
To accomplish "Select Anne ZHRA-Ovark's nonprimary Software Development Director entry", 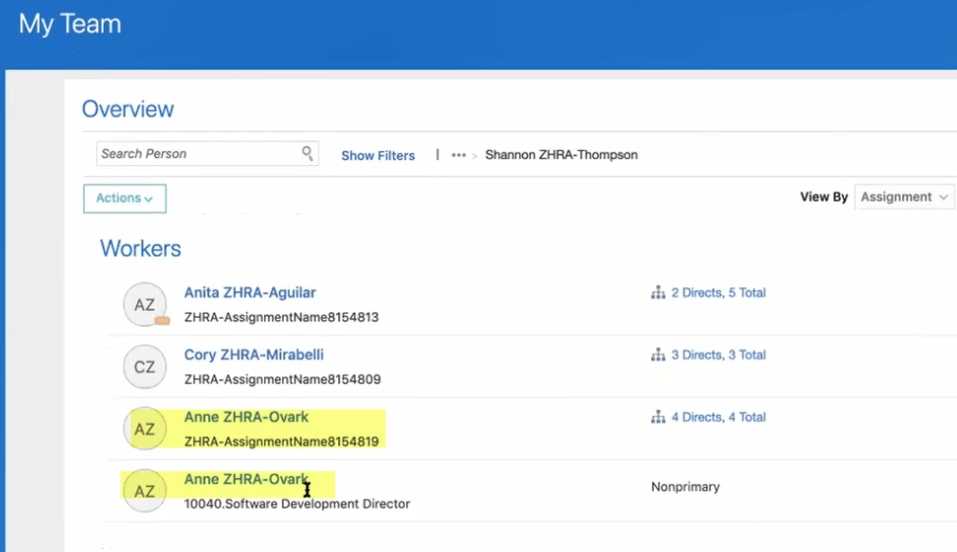I will (246, 480).
